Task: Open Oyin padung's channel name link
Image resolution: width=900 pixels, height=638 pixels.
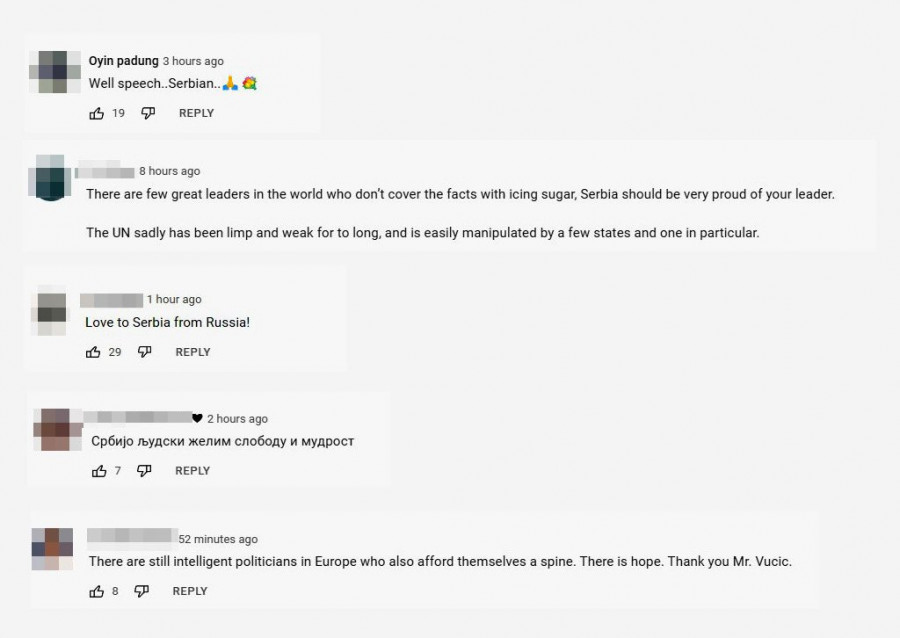Action: point(124,61)
